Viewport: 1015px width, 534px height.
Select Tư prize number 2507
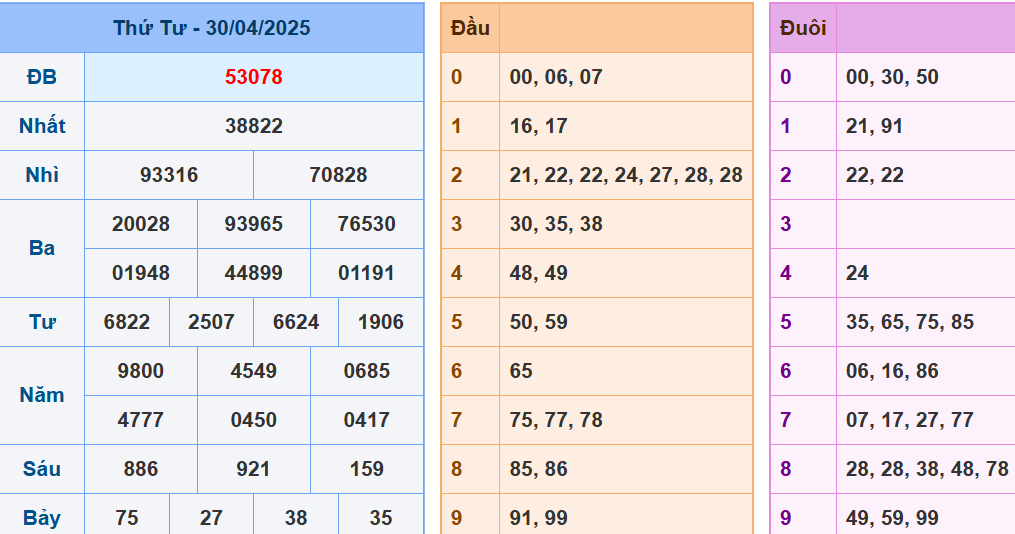pyautogui.click(x=211, y=322)
